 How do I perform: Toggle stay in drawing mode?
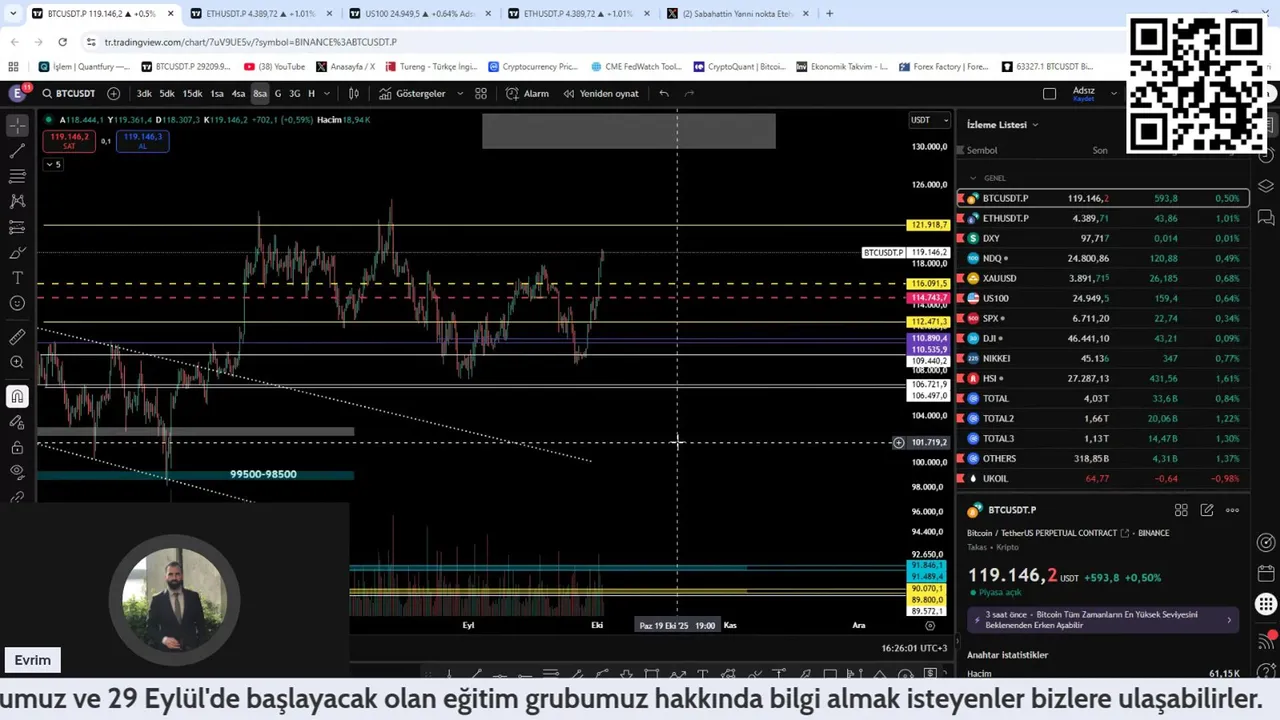pyautogui.click(x=17, y=422)
